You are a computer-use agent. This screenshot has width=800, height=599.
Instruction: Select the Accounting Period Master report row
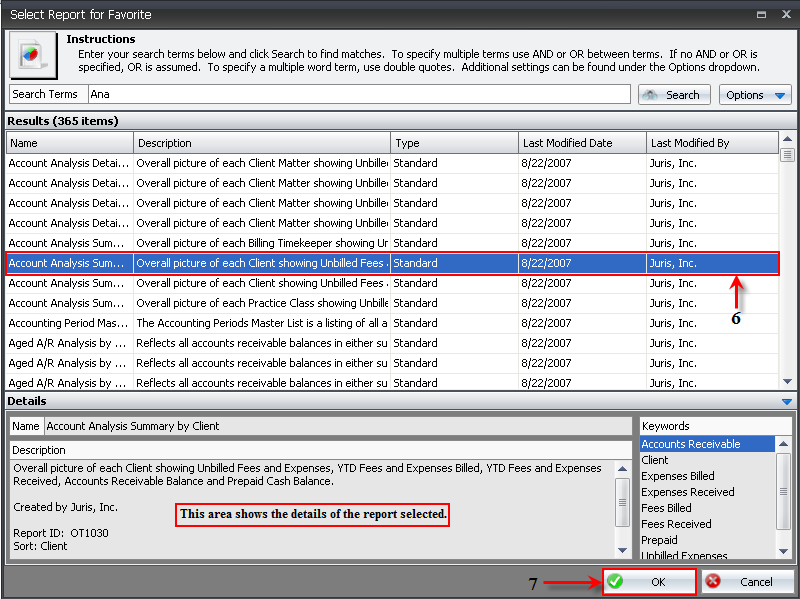pyautogui.click(x=69, y=323)
